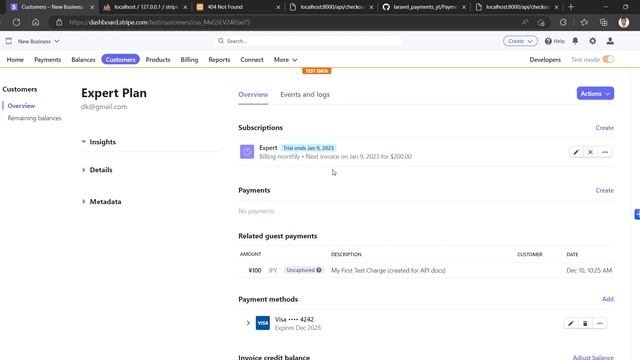The height and width of the screenshot is (360, 640).
Task: Switch to the laravel_payments GitHub browser tab
Action: click(x=424, y=7)
